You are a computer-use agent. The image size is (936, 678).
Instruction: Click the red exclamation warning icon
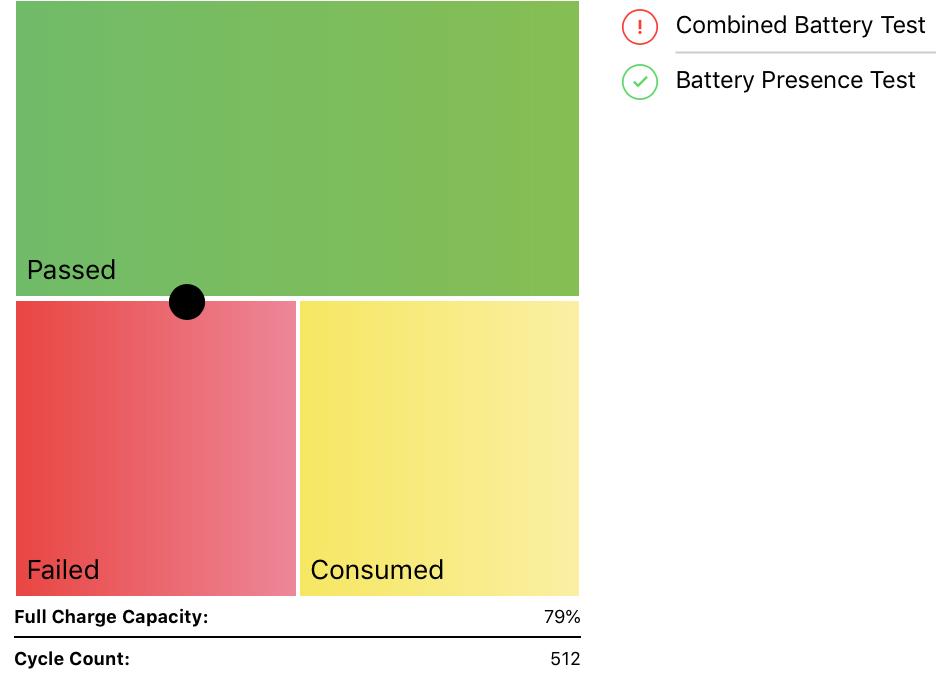coord(640,27)
